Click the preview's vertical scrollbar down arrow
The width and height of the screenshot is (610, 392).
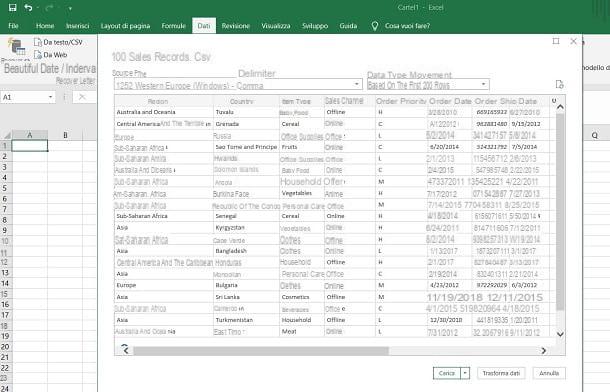click(x=560, y=334)
